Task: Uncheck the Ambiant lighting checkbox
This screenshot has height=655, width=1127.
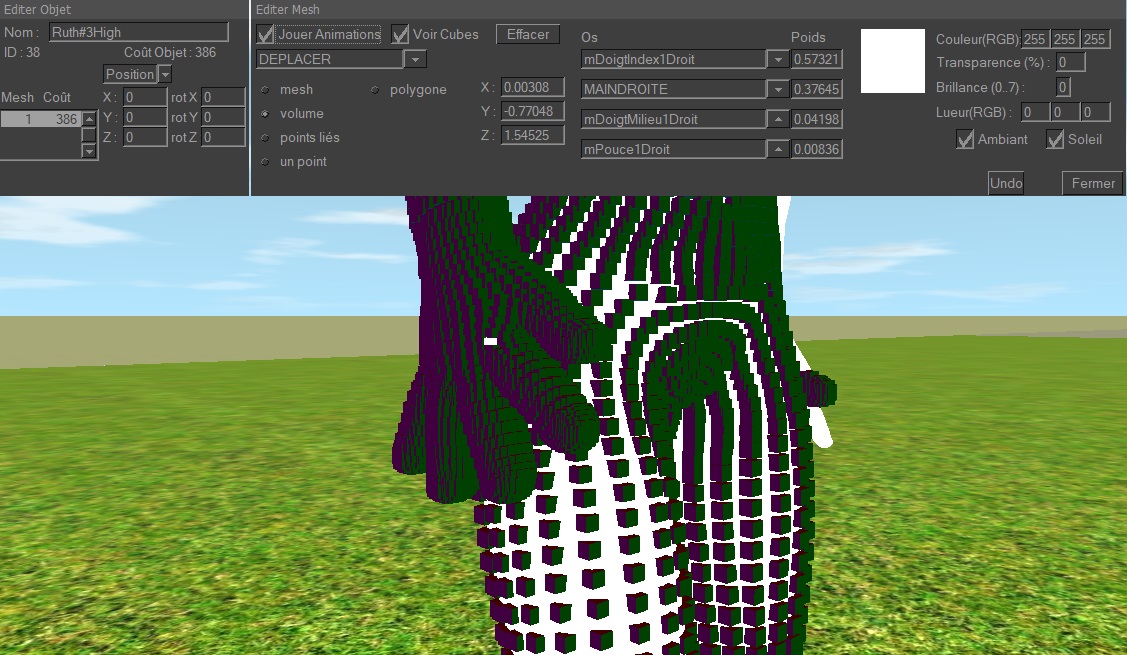Action: [x=965, y=140]
